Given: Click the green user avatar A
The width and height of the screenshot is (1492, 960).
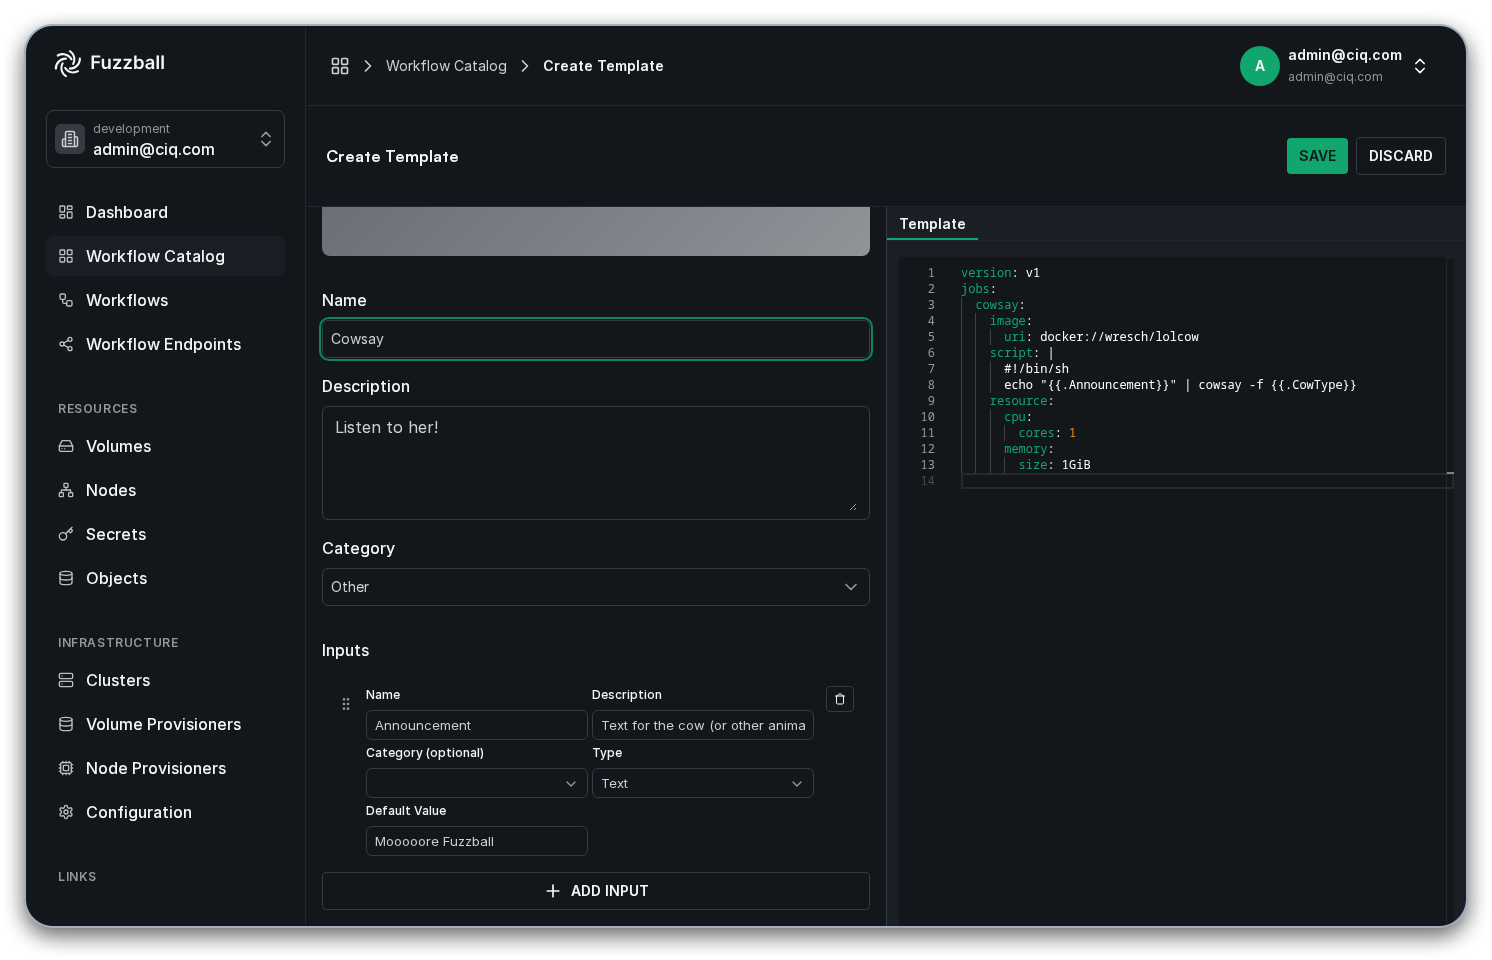Looking at the screenshot, I should [1260, 66].
